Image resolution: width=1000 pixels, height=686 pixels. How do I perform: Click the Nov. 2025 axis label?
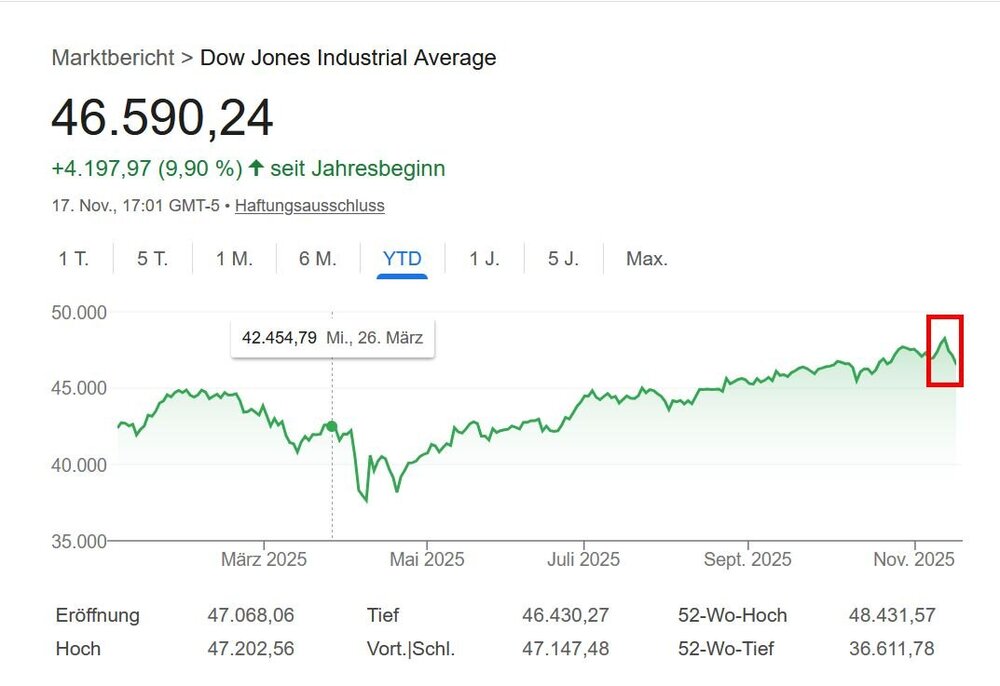914,560
